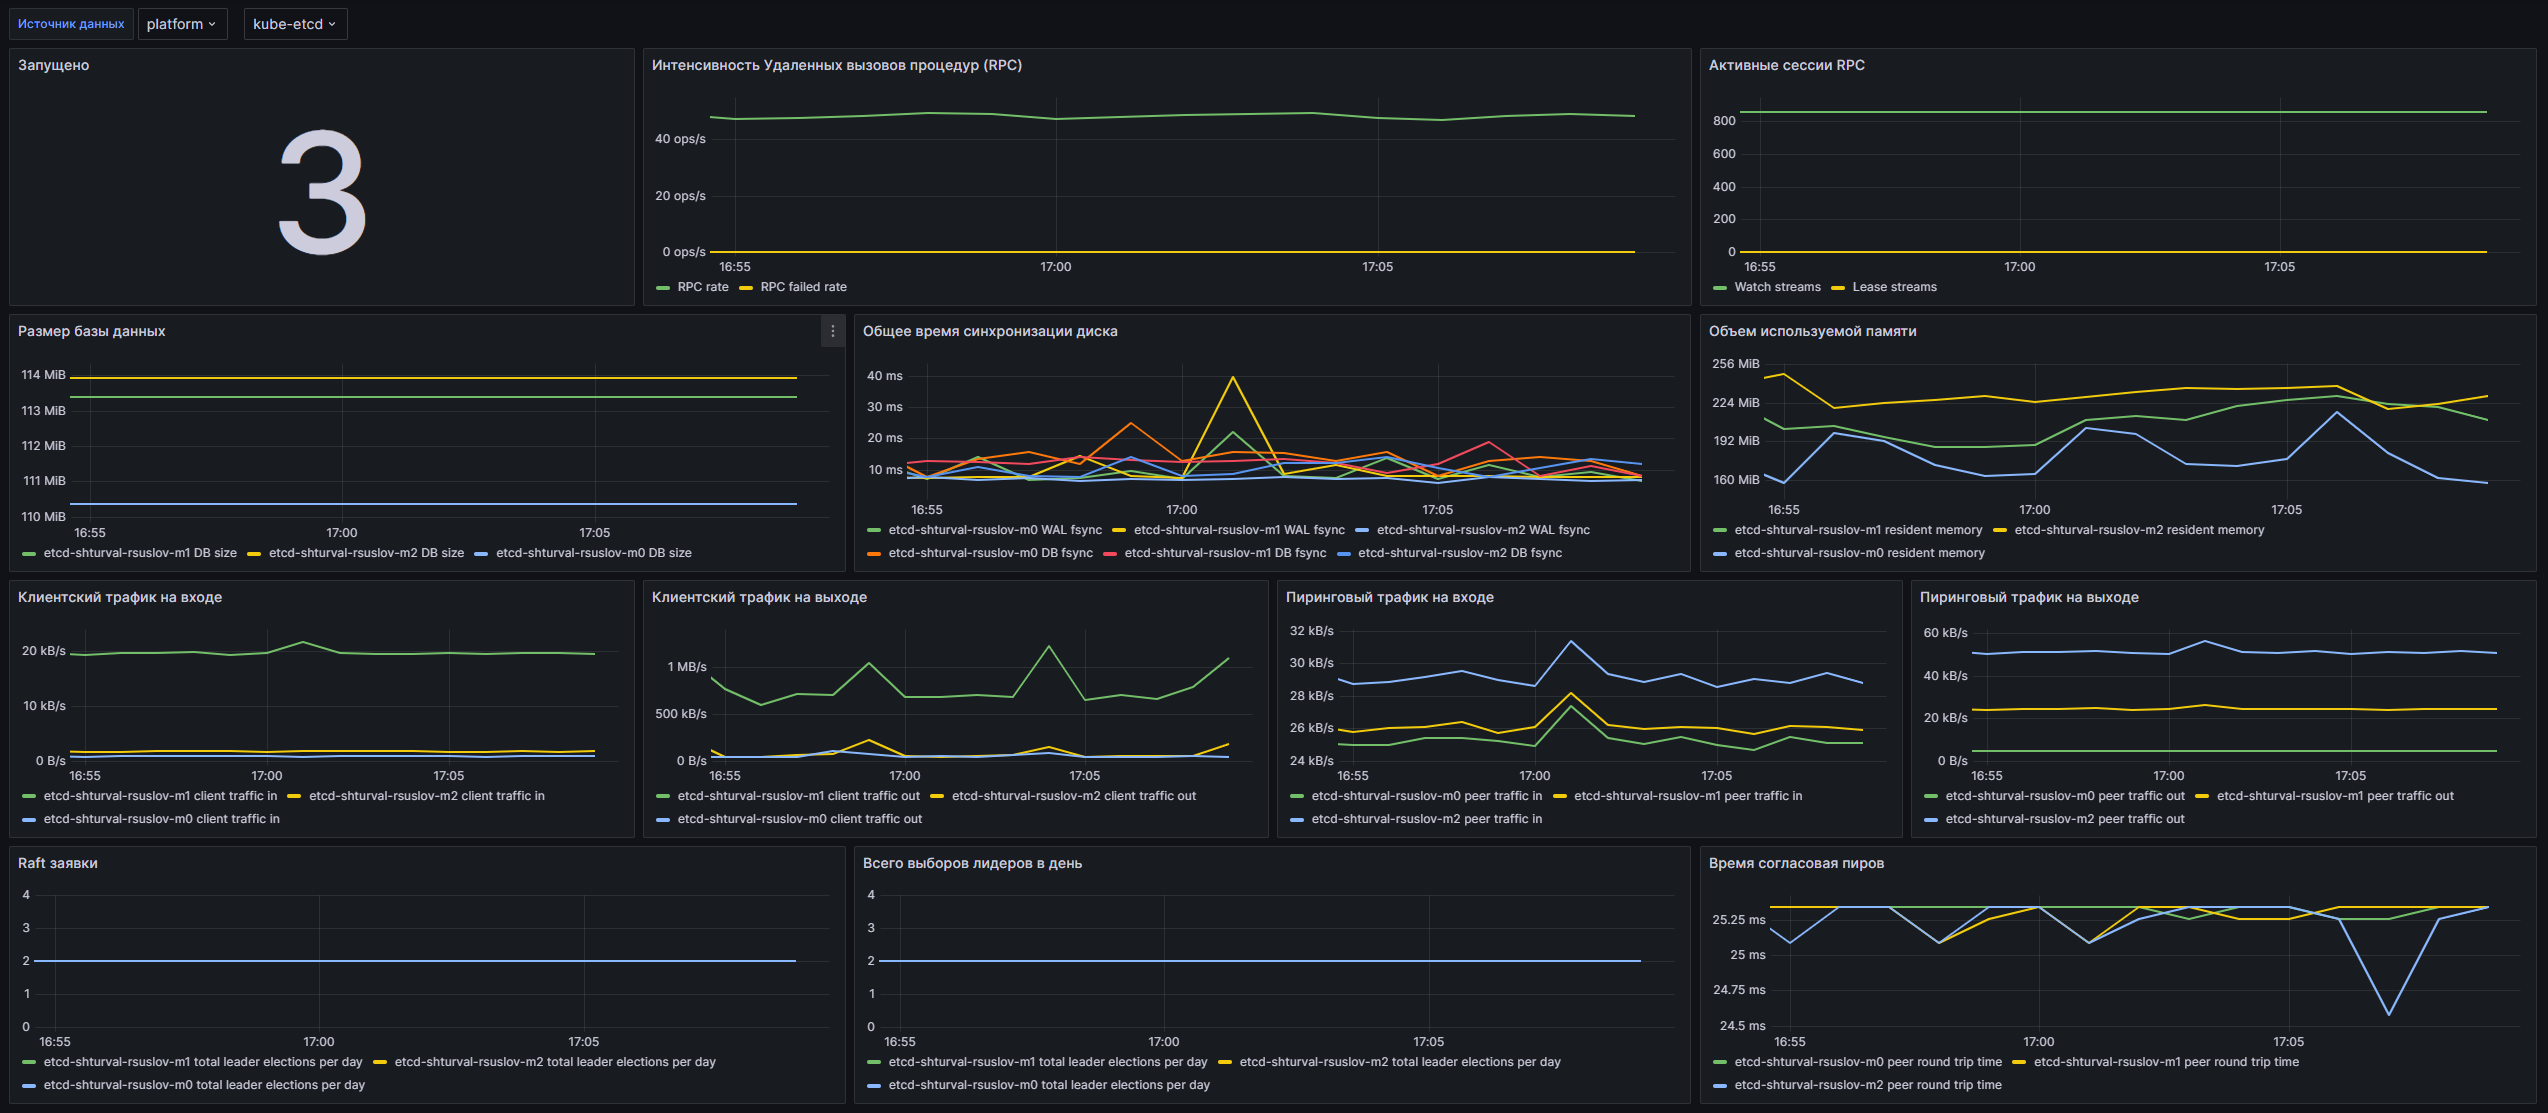Viewport: 2548px width, 1113px height.
Task: Click m0 DB size legend color marker
Action: tap(481, 554)
